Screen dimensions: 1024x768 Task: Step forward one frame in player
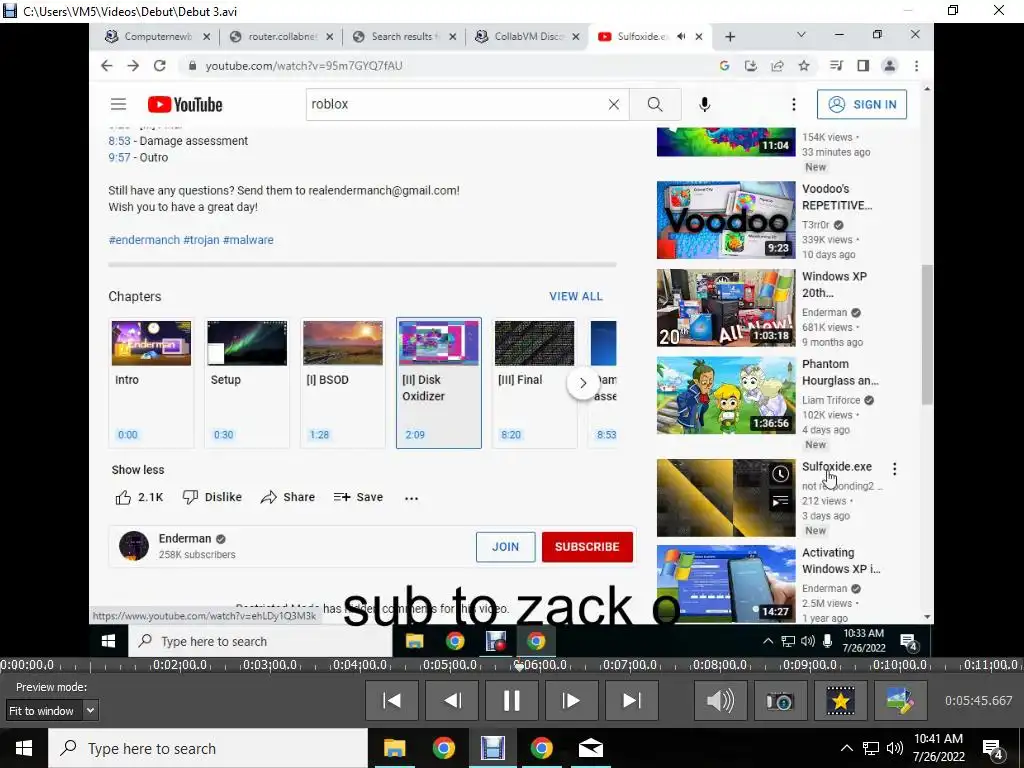pyautogui.click(x=571, y=701)
